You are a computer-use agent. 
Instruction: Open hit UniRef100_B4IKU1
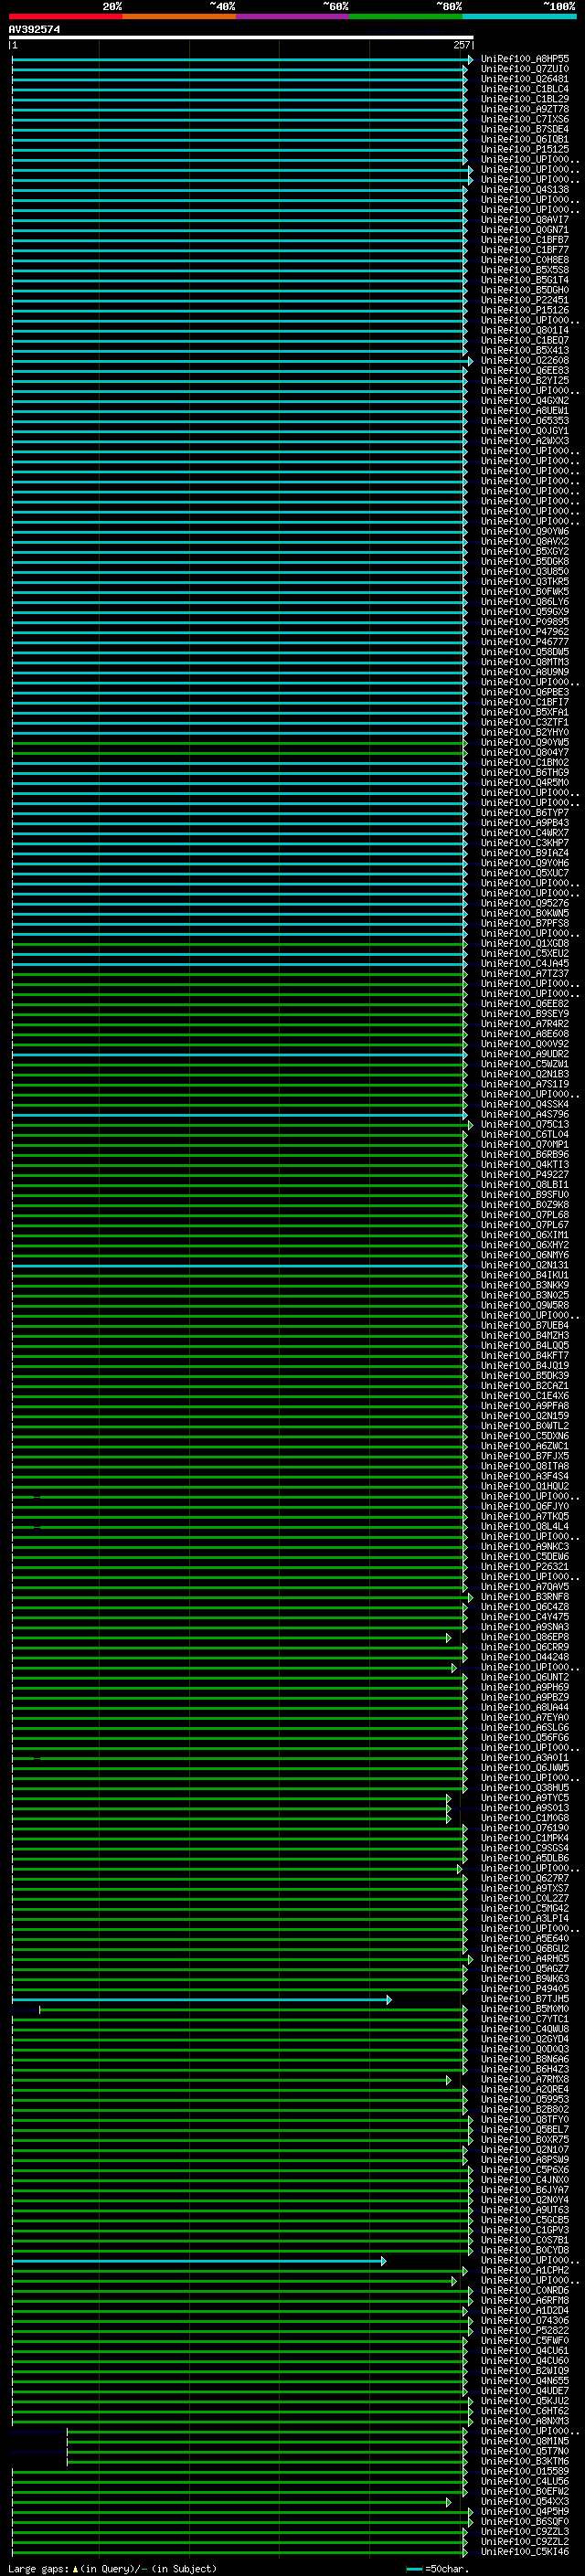click(525, 1275)
